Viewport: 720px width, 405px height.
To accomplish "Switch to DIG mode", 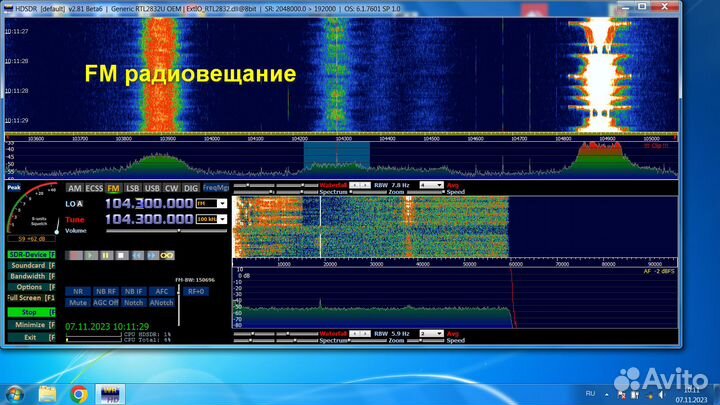I will [x=191, y=188].
